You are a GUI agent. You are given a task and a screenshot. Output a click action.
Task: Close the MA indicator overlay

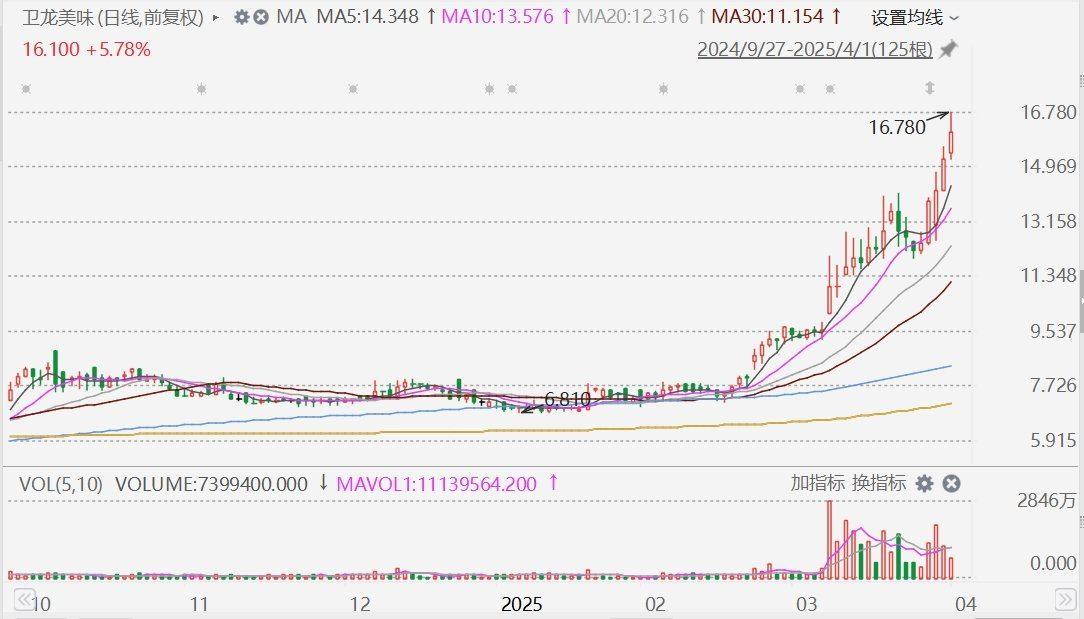click(x=261, y=17)
